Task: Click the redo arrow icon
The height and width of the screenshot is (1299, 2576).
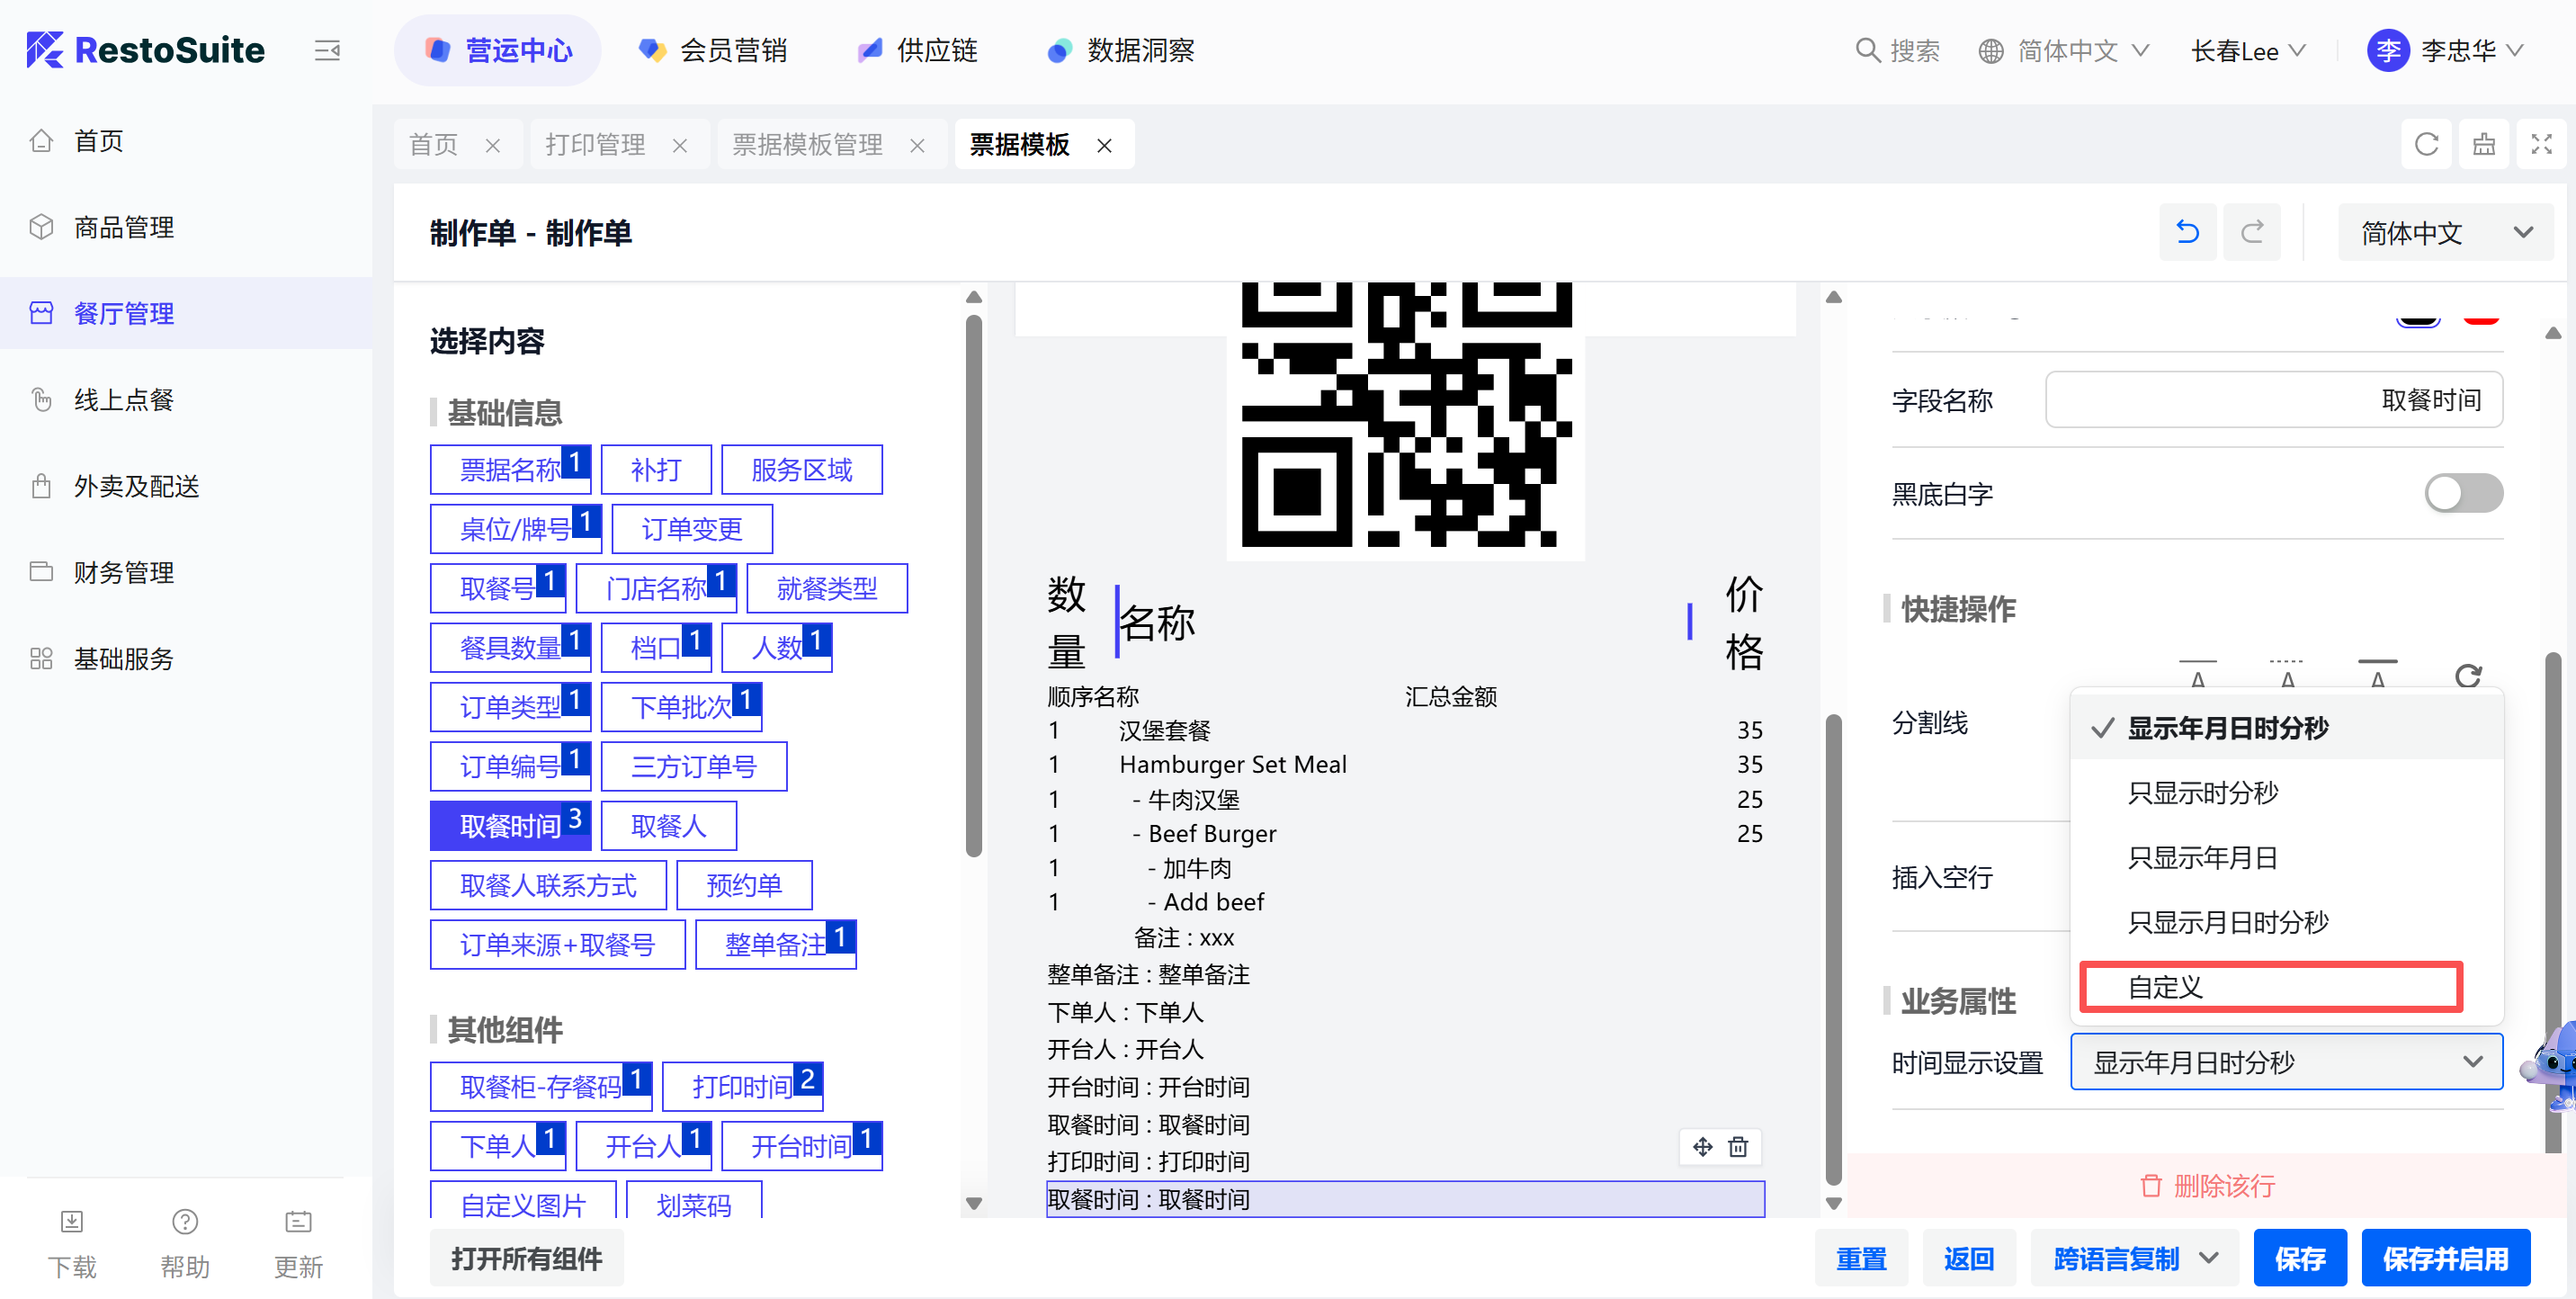Action: pos(2251,233)
